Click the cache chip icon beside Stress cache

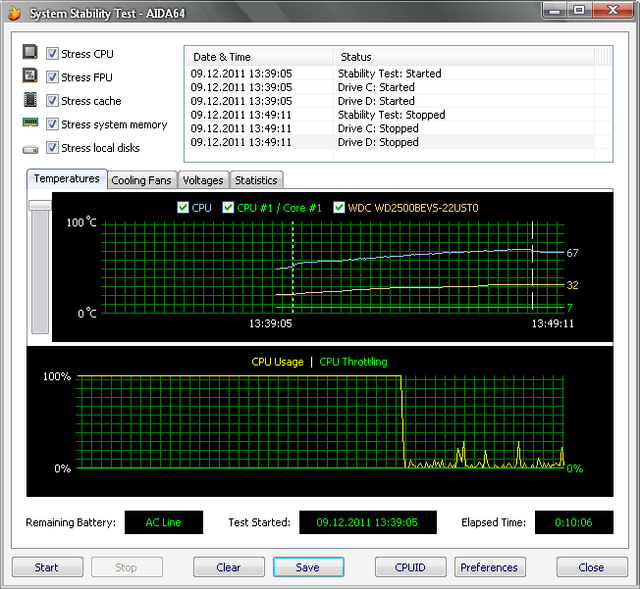[x=30, y=100]
